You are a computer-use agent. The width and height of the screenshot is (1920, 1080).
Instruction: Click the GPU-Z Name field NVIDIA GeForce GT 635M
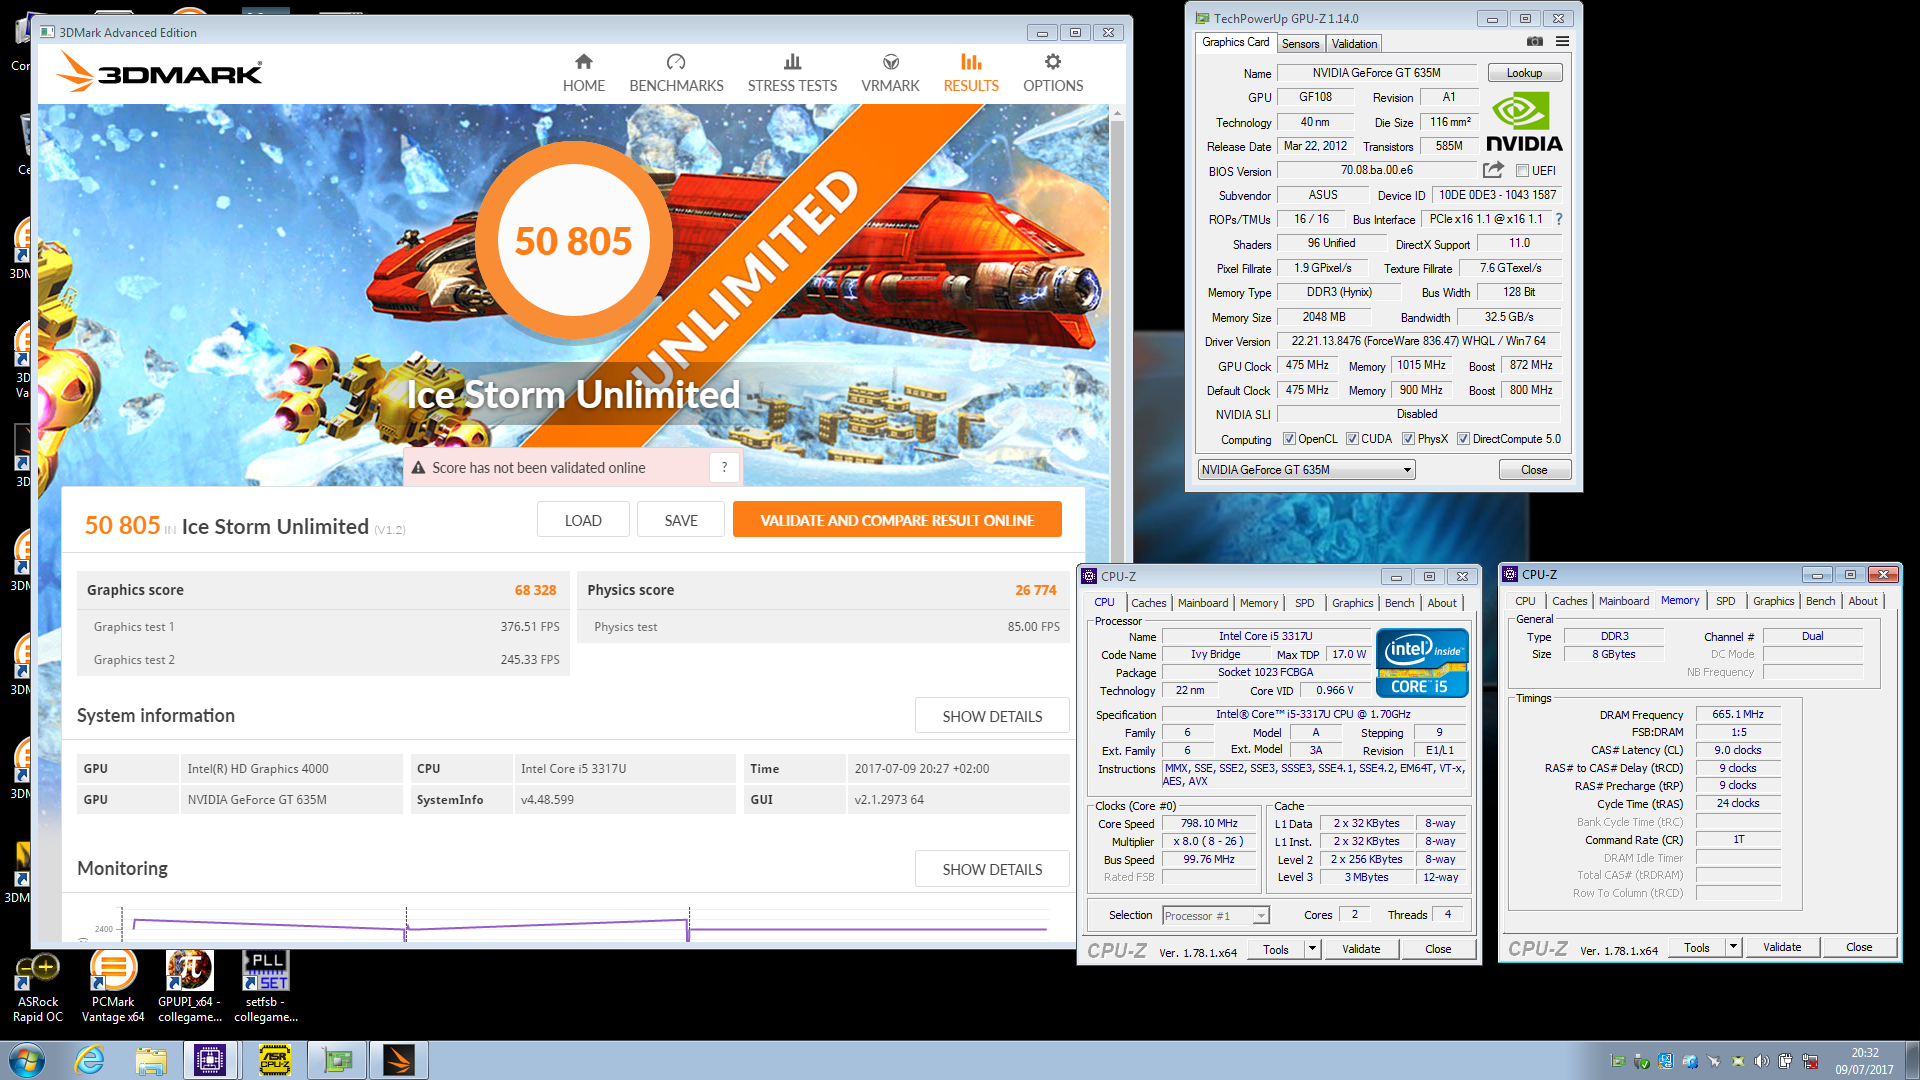pyautogui.click(x=1376, y=73)
